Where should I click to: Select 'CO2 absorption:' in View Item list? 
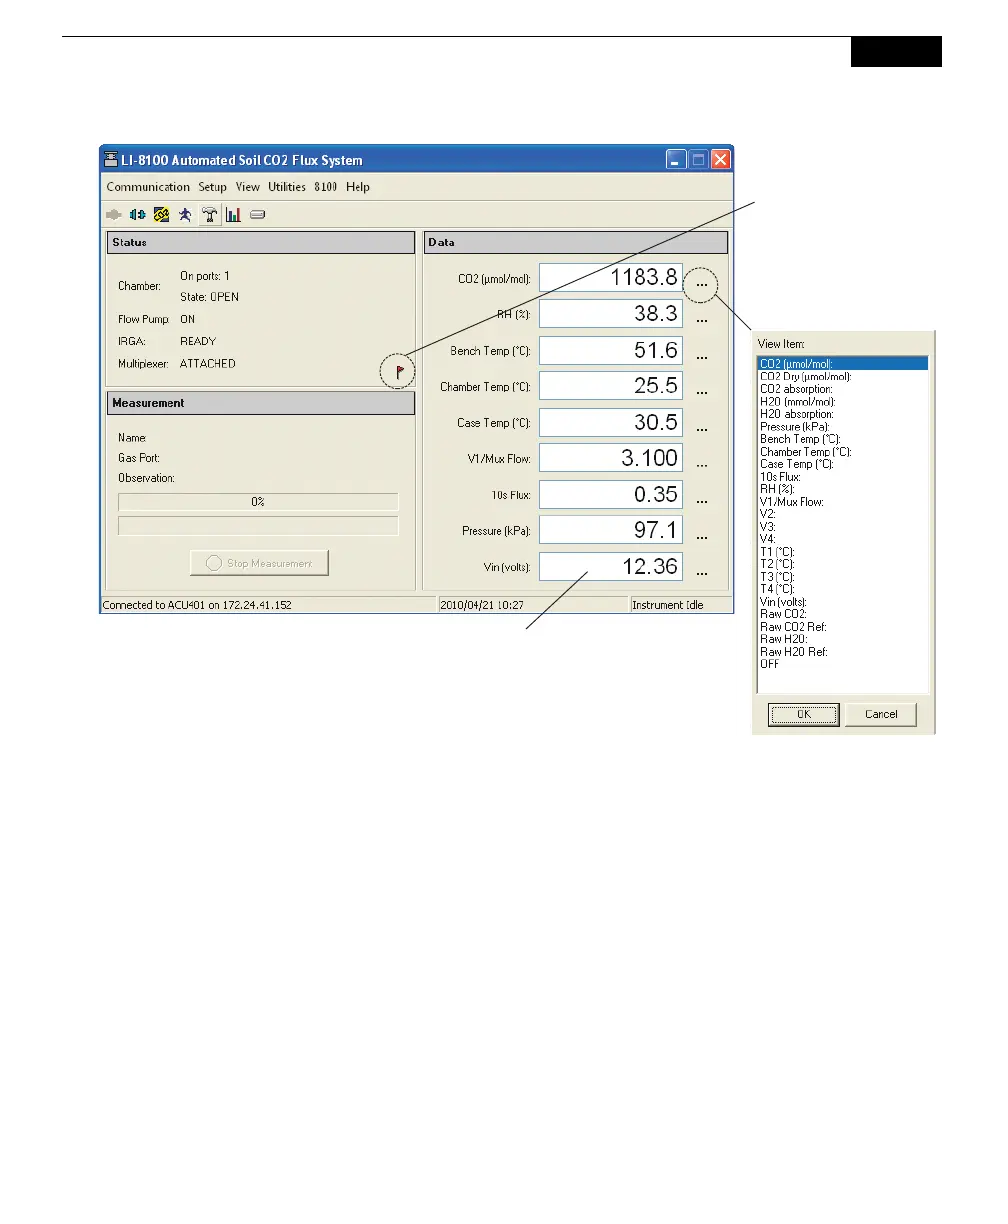pyautogui.click(x=843, y=389)
